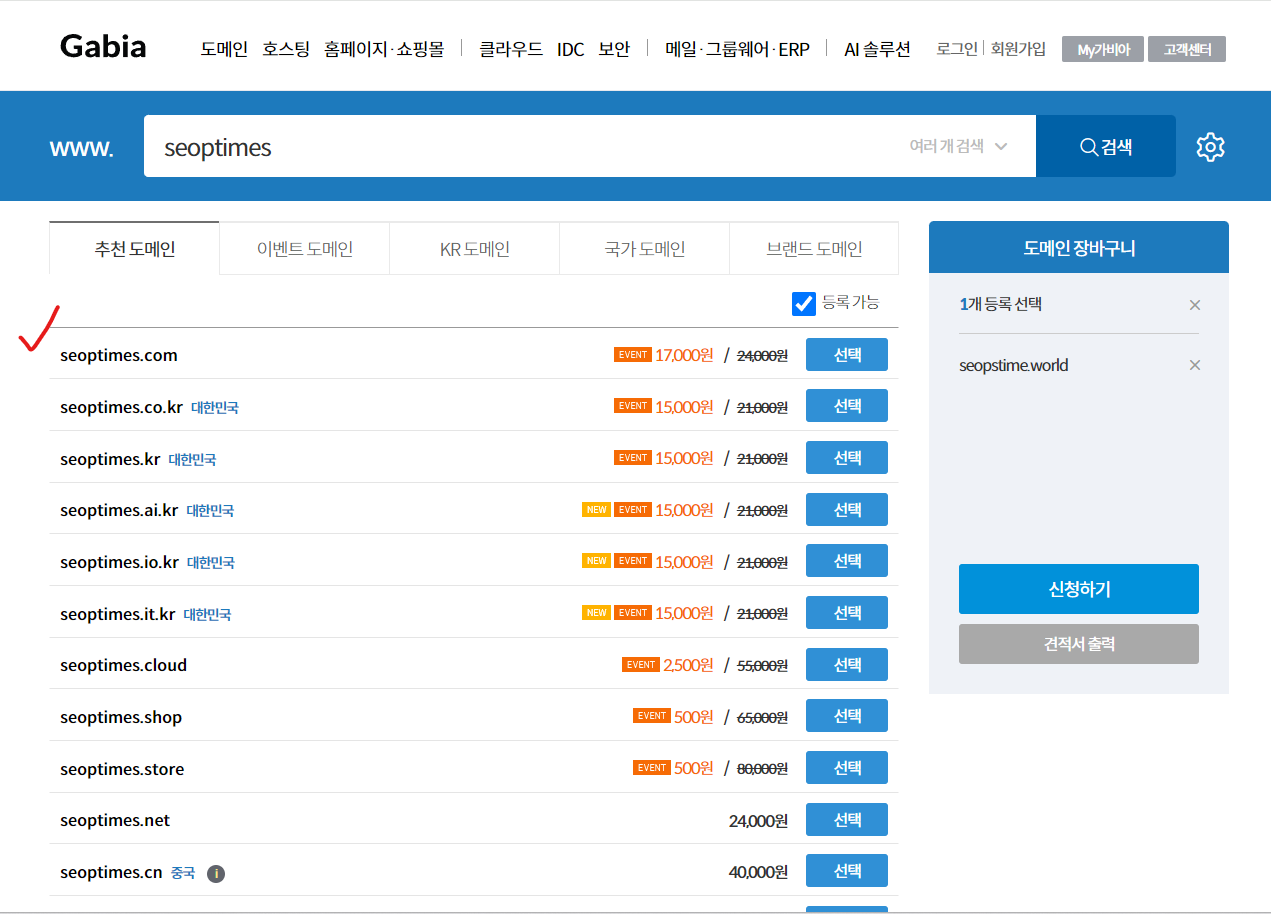Click seopstime.world in the cart
This screenshot has height=914, width=1271.
click(1013, 365)
